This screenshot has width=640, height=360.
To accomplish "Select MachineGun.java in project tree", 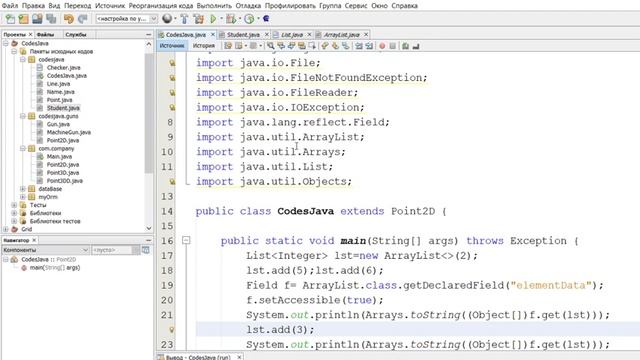I will click(x=69, y=132).
